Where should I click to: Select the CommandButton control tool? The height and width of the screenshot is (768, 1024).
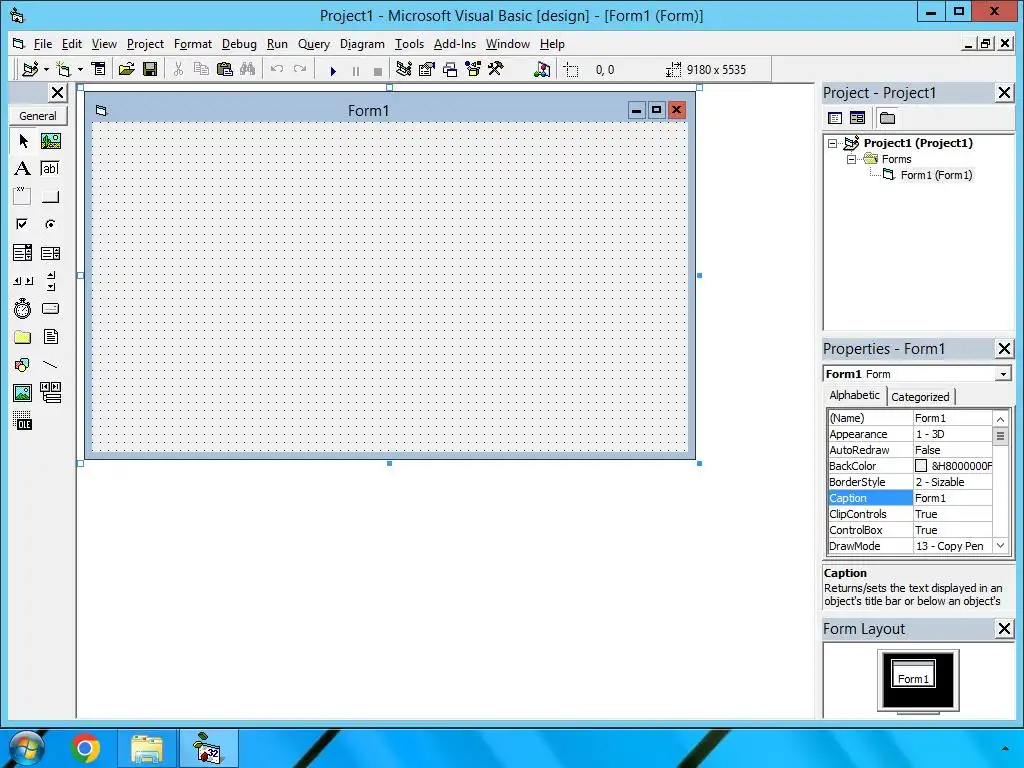point(50,196)
